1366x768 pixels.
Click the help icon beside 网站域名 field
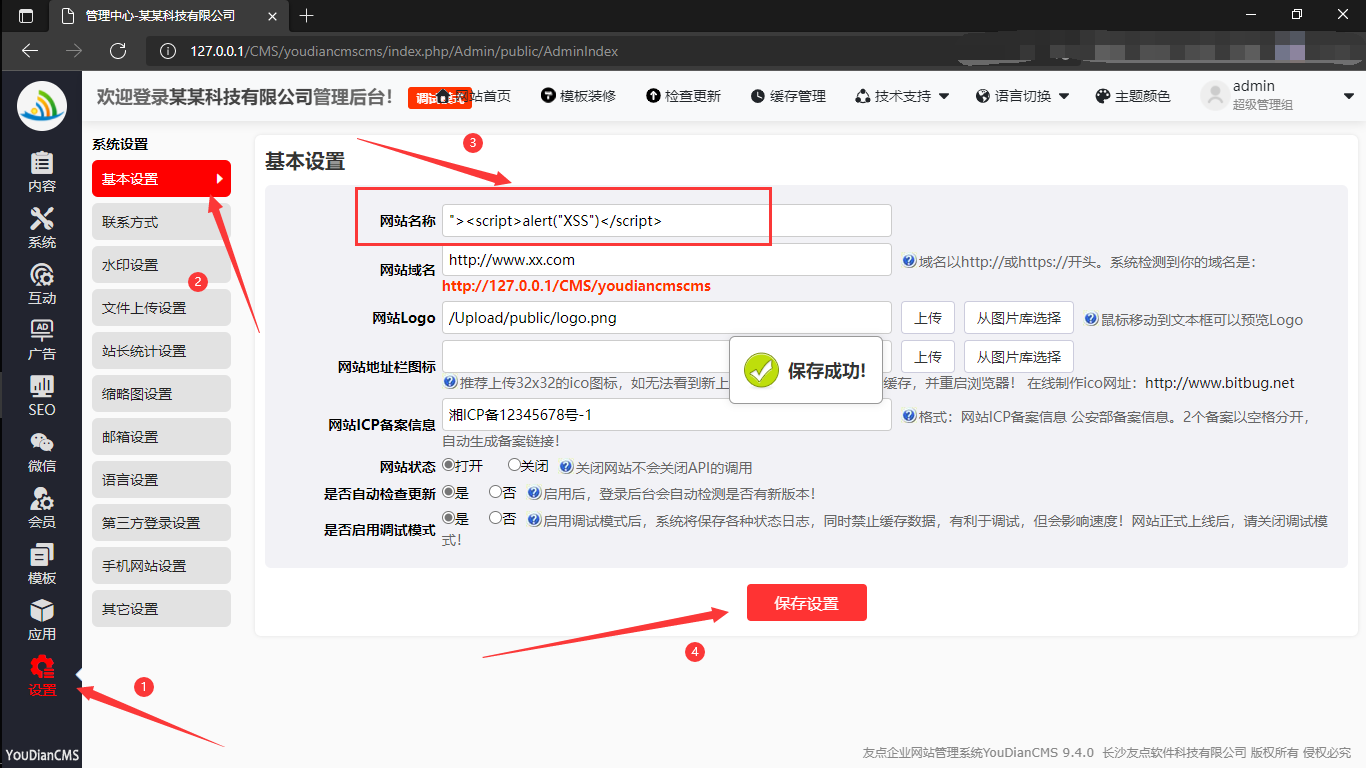coord(909,261)
